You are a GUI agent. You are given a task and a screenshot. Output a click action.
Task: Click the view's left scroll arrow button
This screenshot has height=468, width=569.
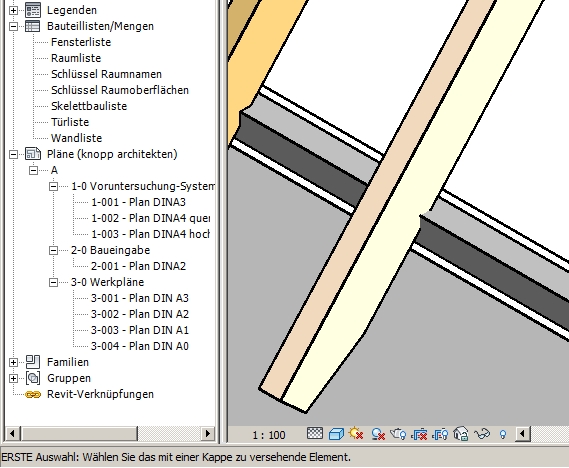point(523,434)
